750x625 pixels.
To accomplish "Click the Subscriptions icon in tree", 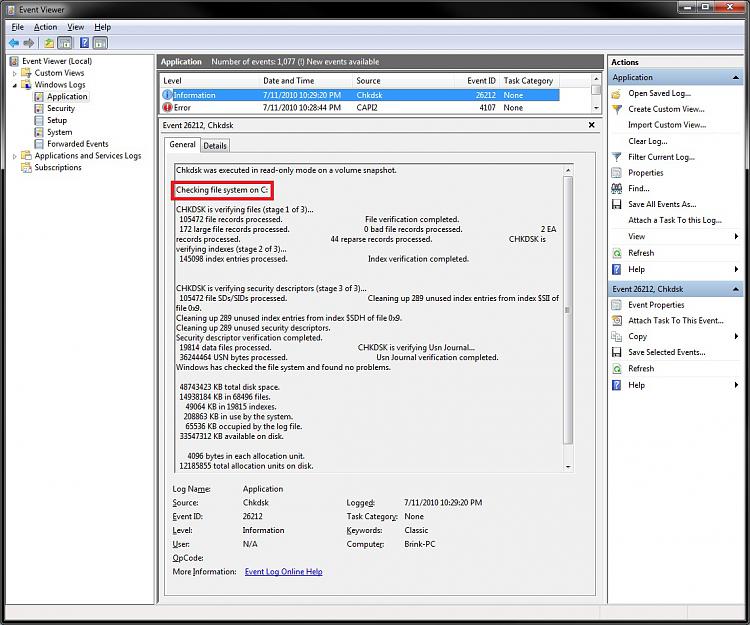I will click(26, 167).
